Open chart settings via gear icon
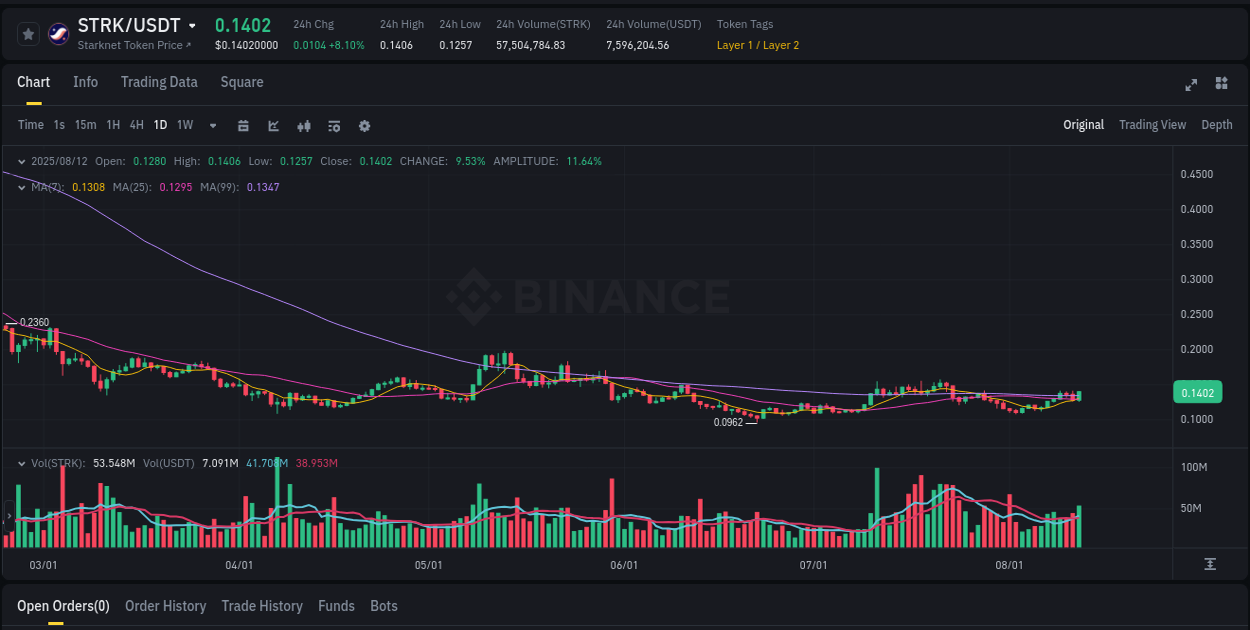The width and height of the screenshot is (1250, 630). tap(364, 125)
